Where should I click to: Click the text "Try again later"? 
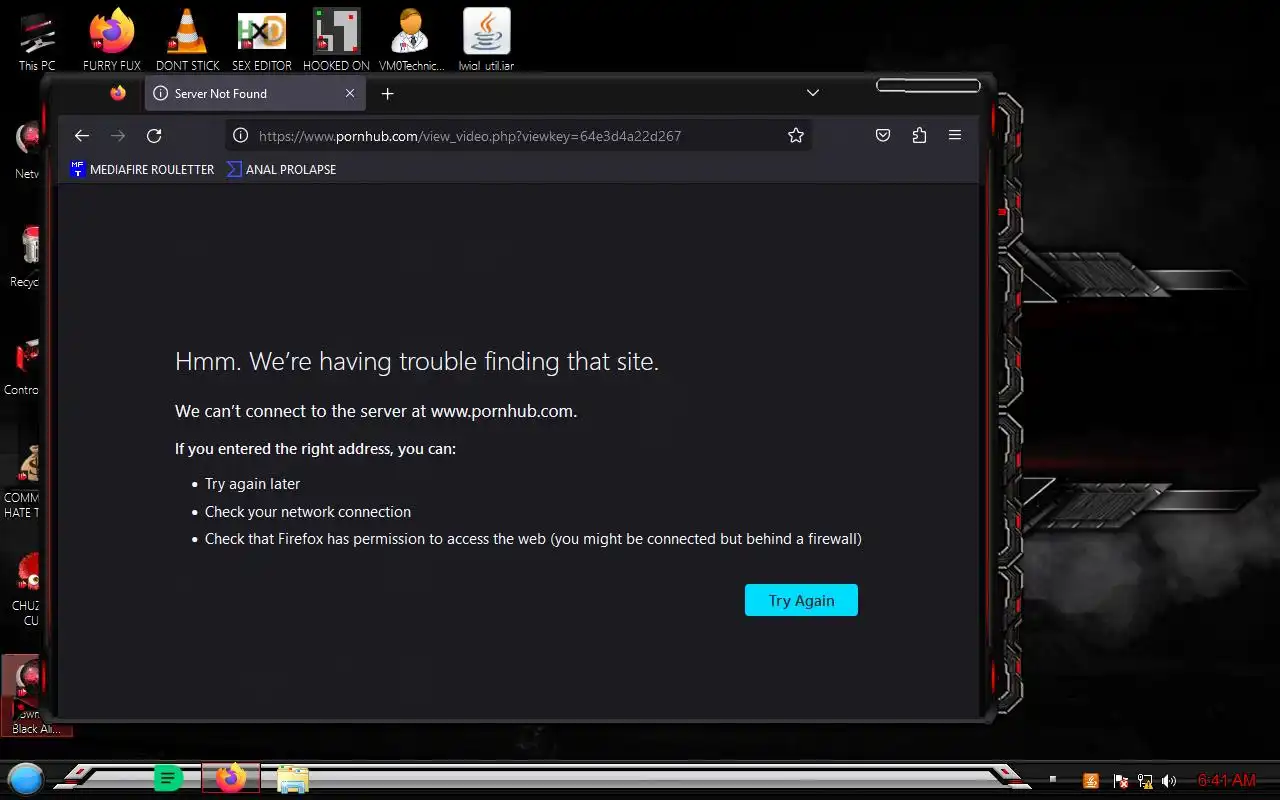[253, 484]
